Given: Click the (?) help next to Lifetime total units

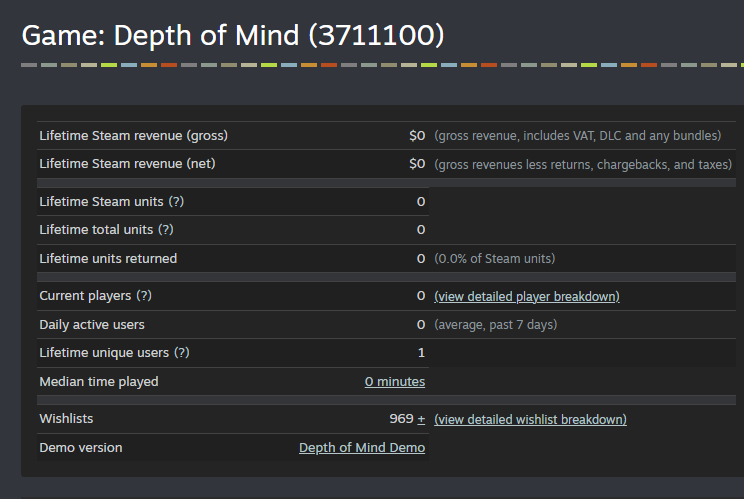Looking at the screenshot, I should (x=166, y=230).
